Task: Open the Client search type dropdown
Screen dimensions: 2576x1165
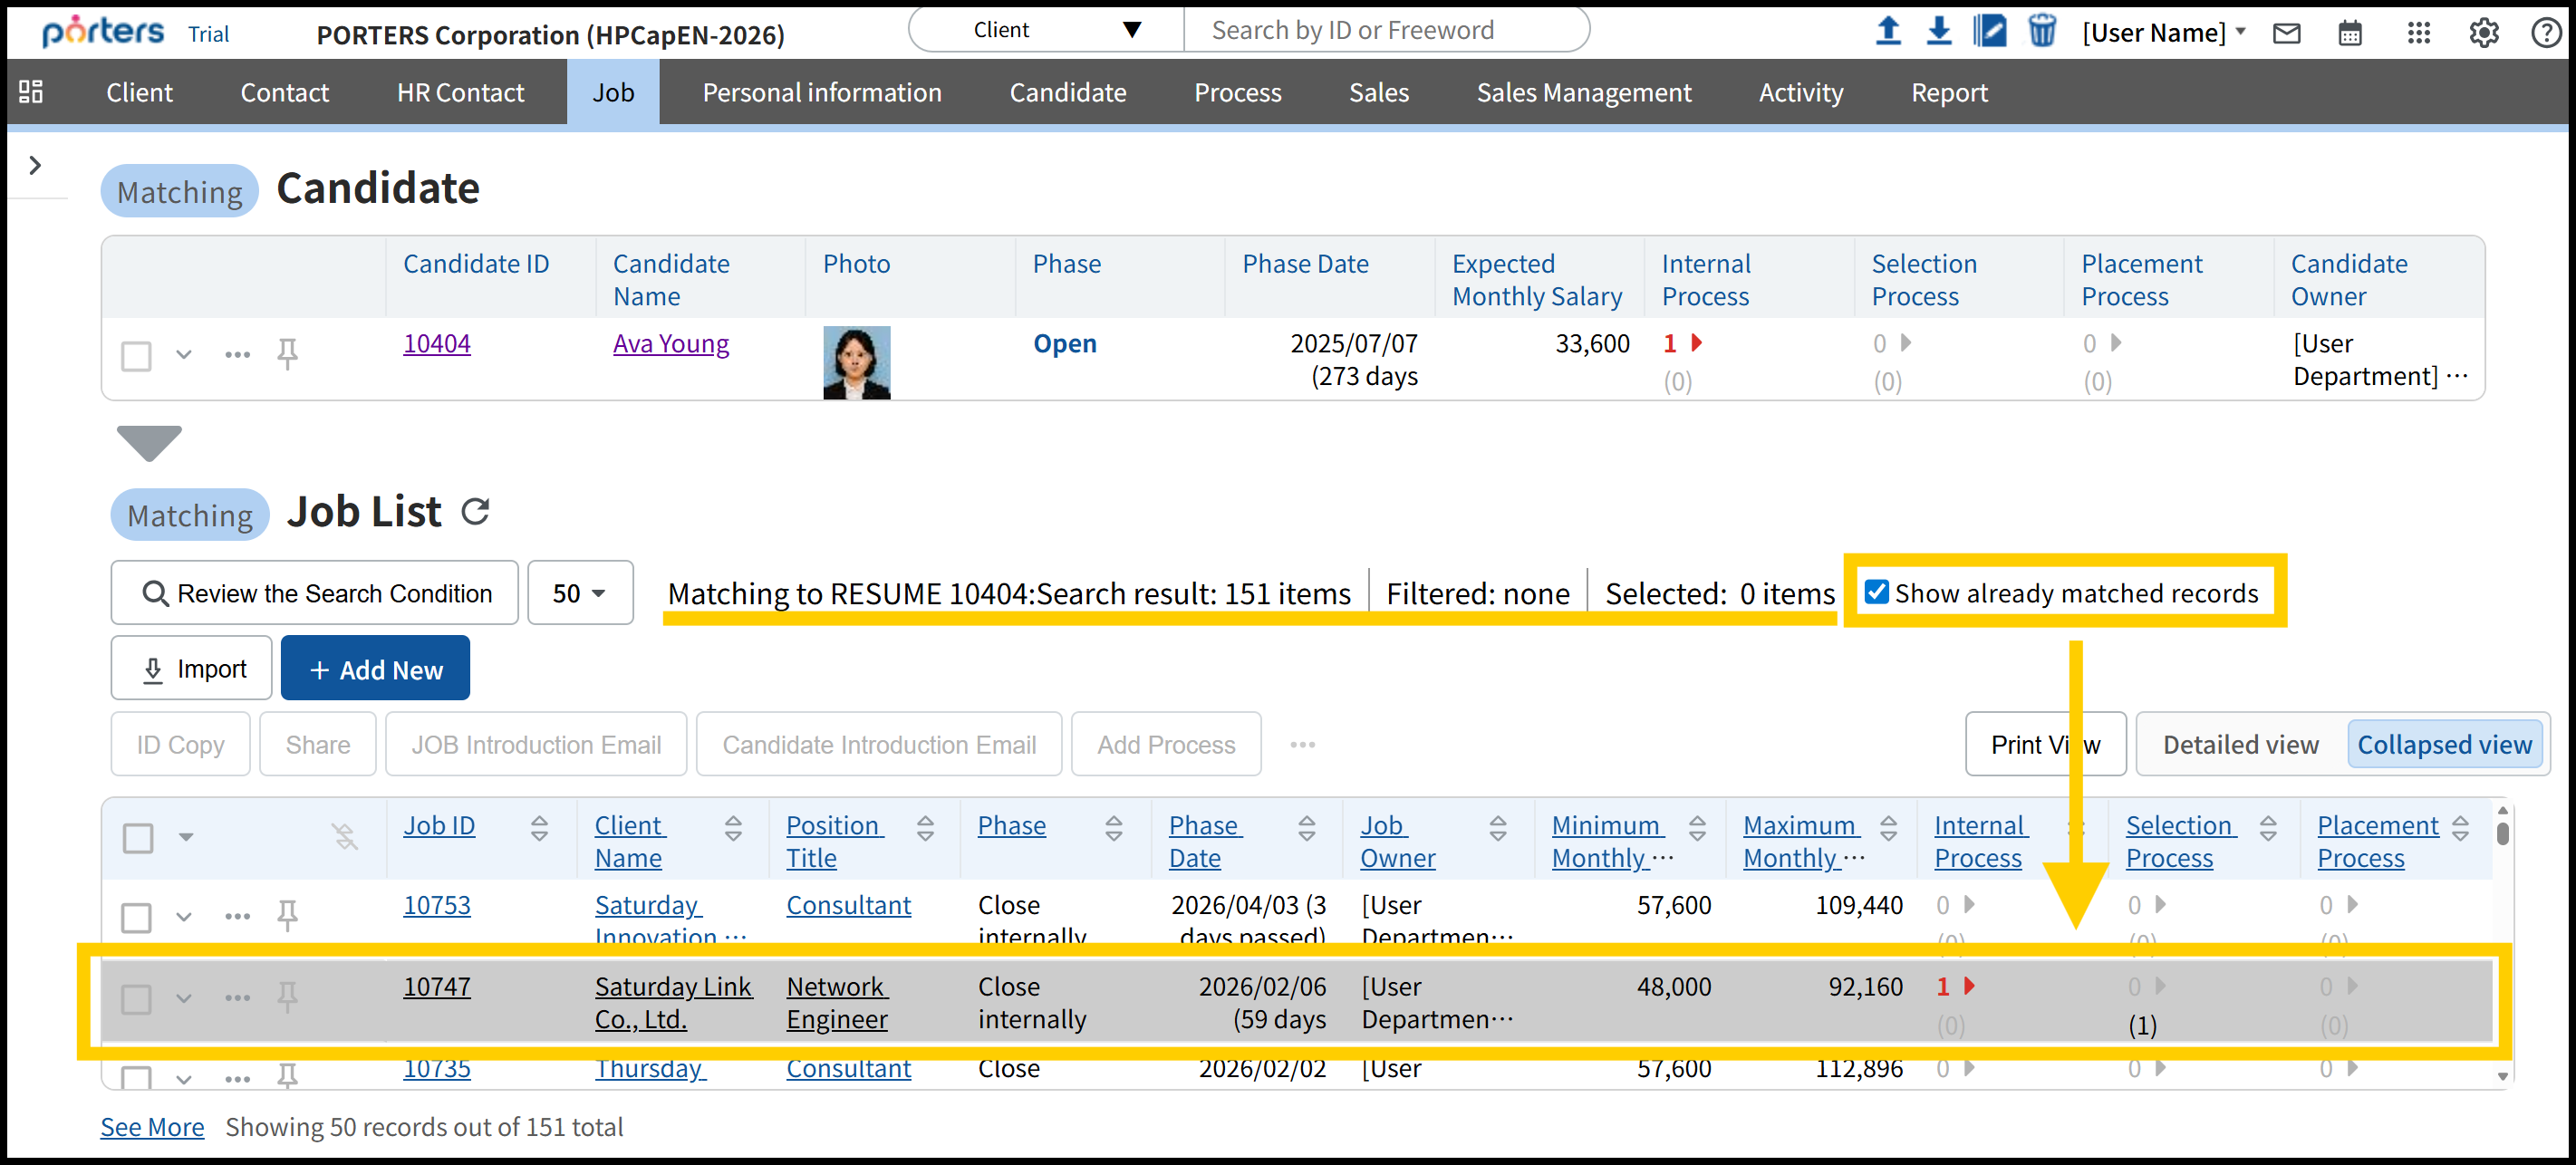Action: (x=1046, y=30)
